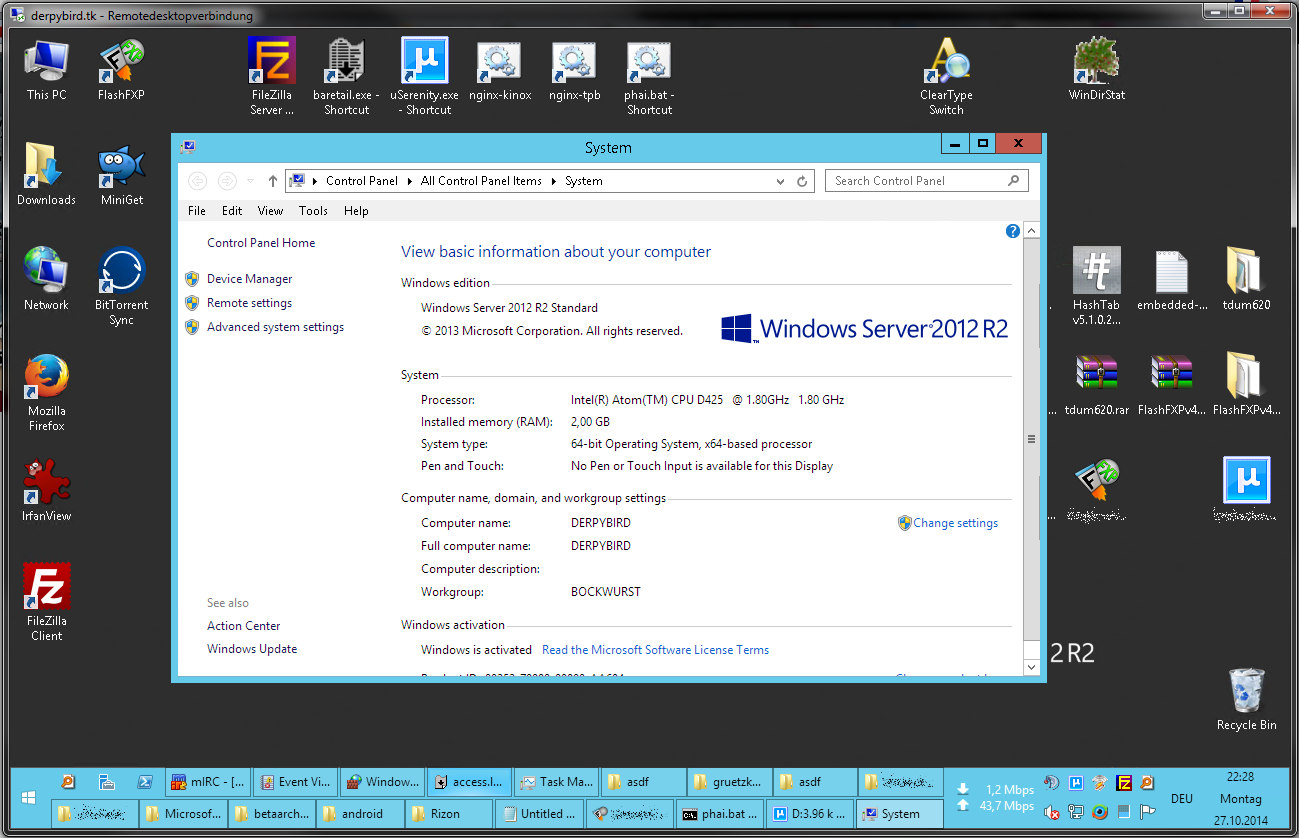Open the BitTorrent Sync icon
Screen dimensions: 1299x838
pyautogui.click(x=121, y=287)
